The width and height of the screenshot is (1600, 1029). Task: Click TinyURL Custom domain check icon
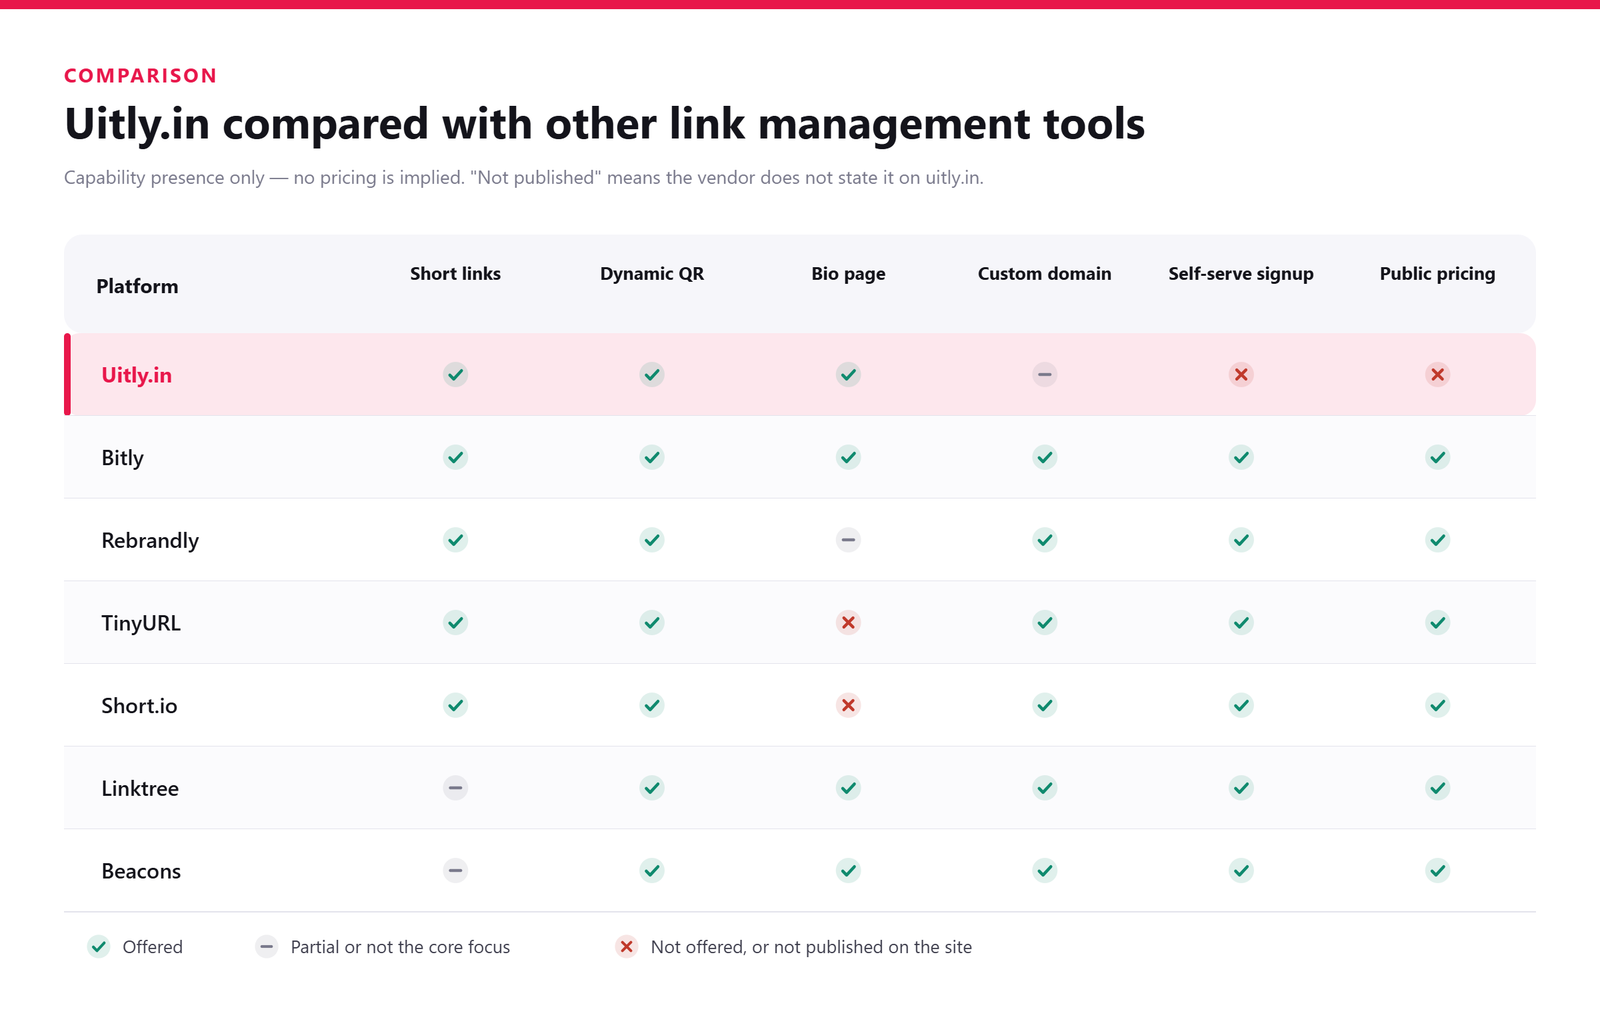(x=1045, y=623)
